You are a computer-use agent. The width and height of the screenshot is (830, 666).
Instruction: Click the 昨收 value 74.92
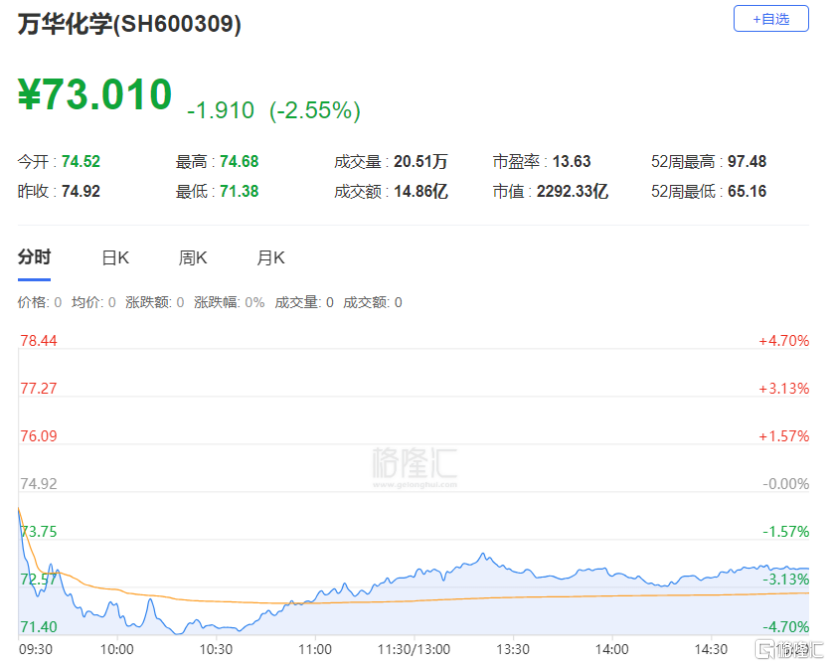pos(80,191)
